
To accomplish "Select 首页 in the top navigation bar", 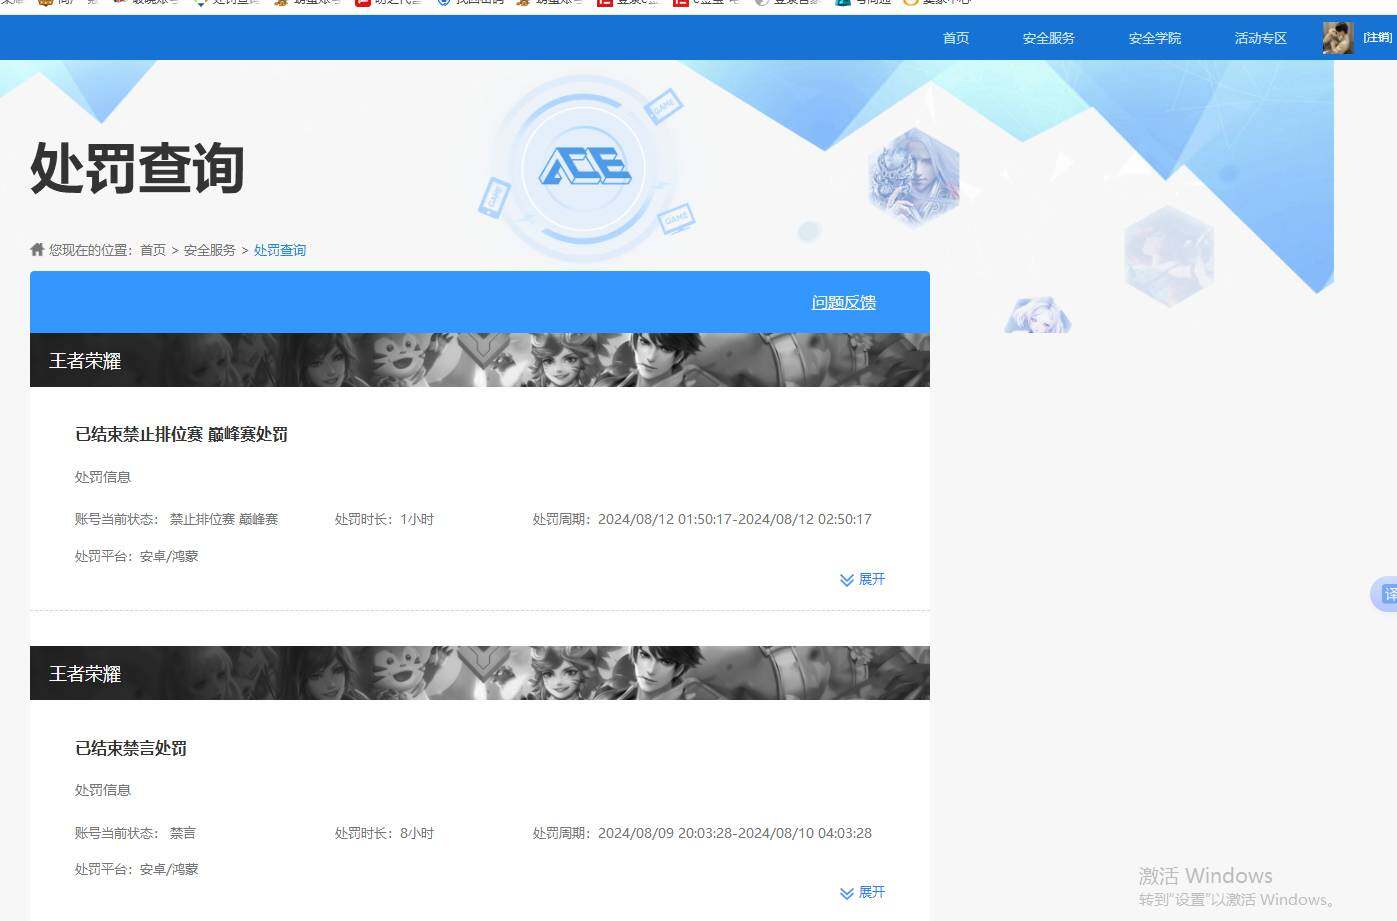I will [954, 38].
